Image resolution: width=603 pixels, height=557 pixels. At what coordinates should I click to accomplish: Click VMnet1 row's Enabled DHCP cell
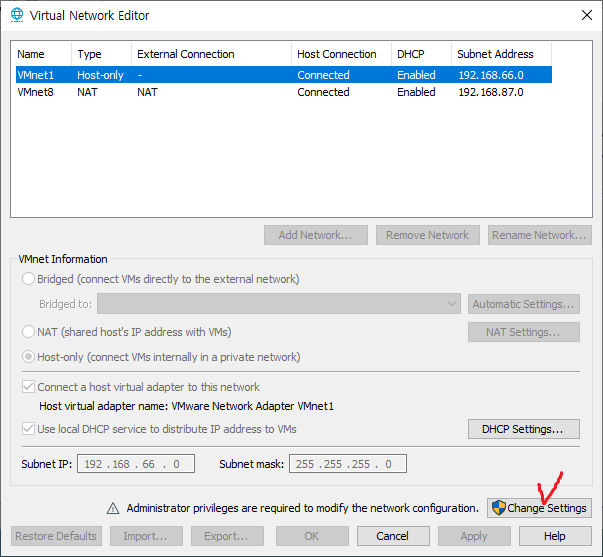click(x=416, y=75)
